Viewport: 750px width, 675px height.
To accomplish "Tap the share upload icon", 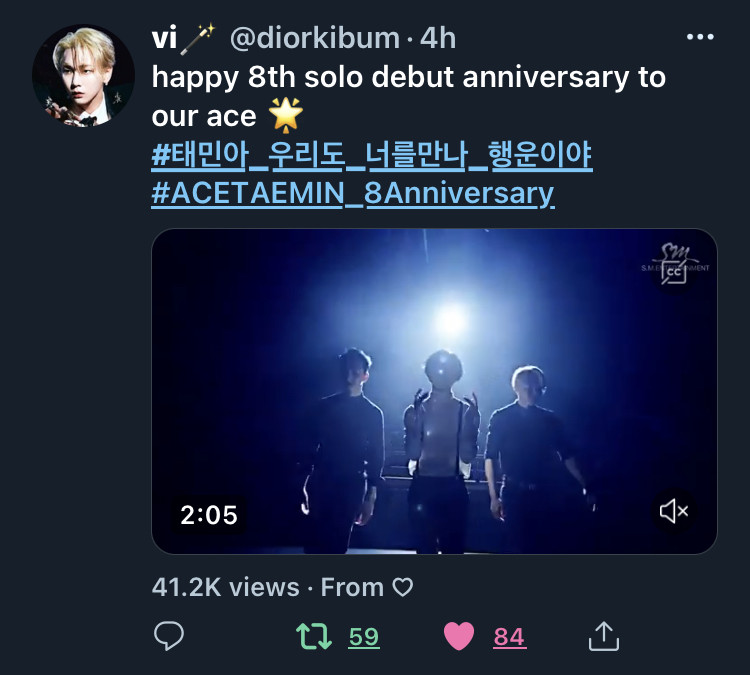I will [604, 636].
